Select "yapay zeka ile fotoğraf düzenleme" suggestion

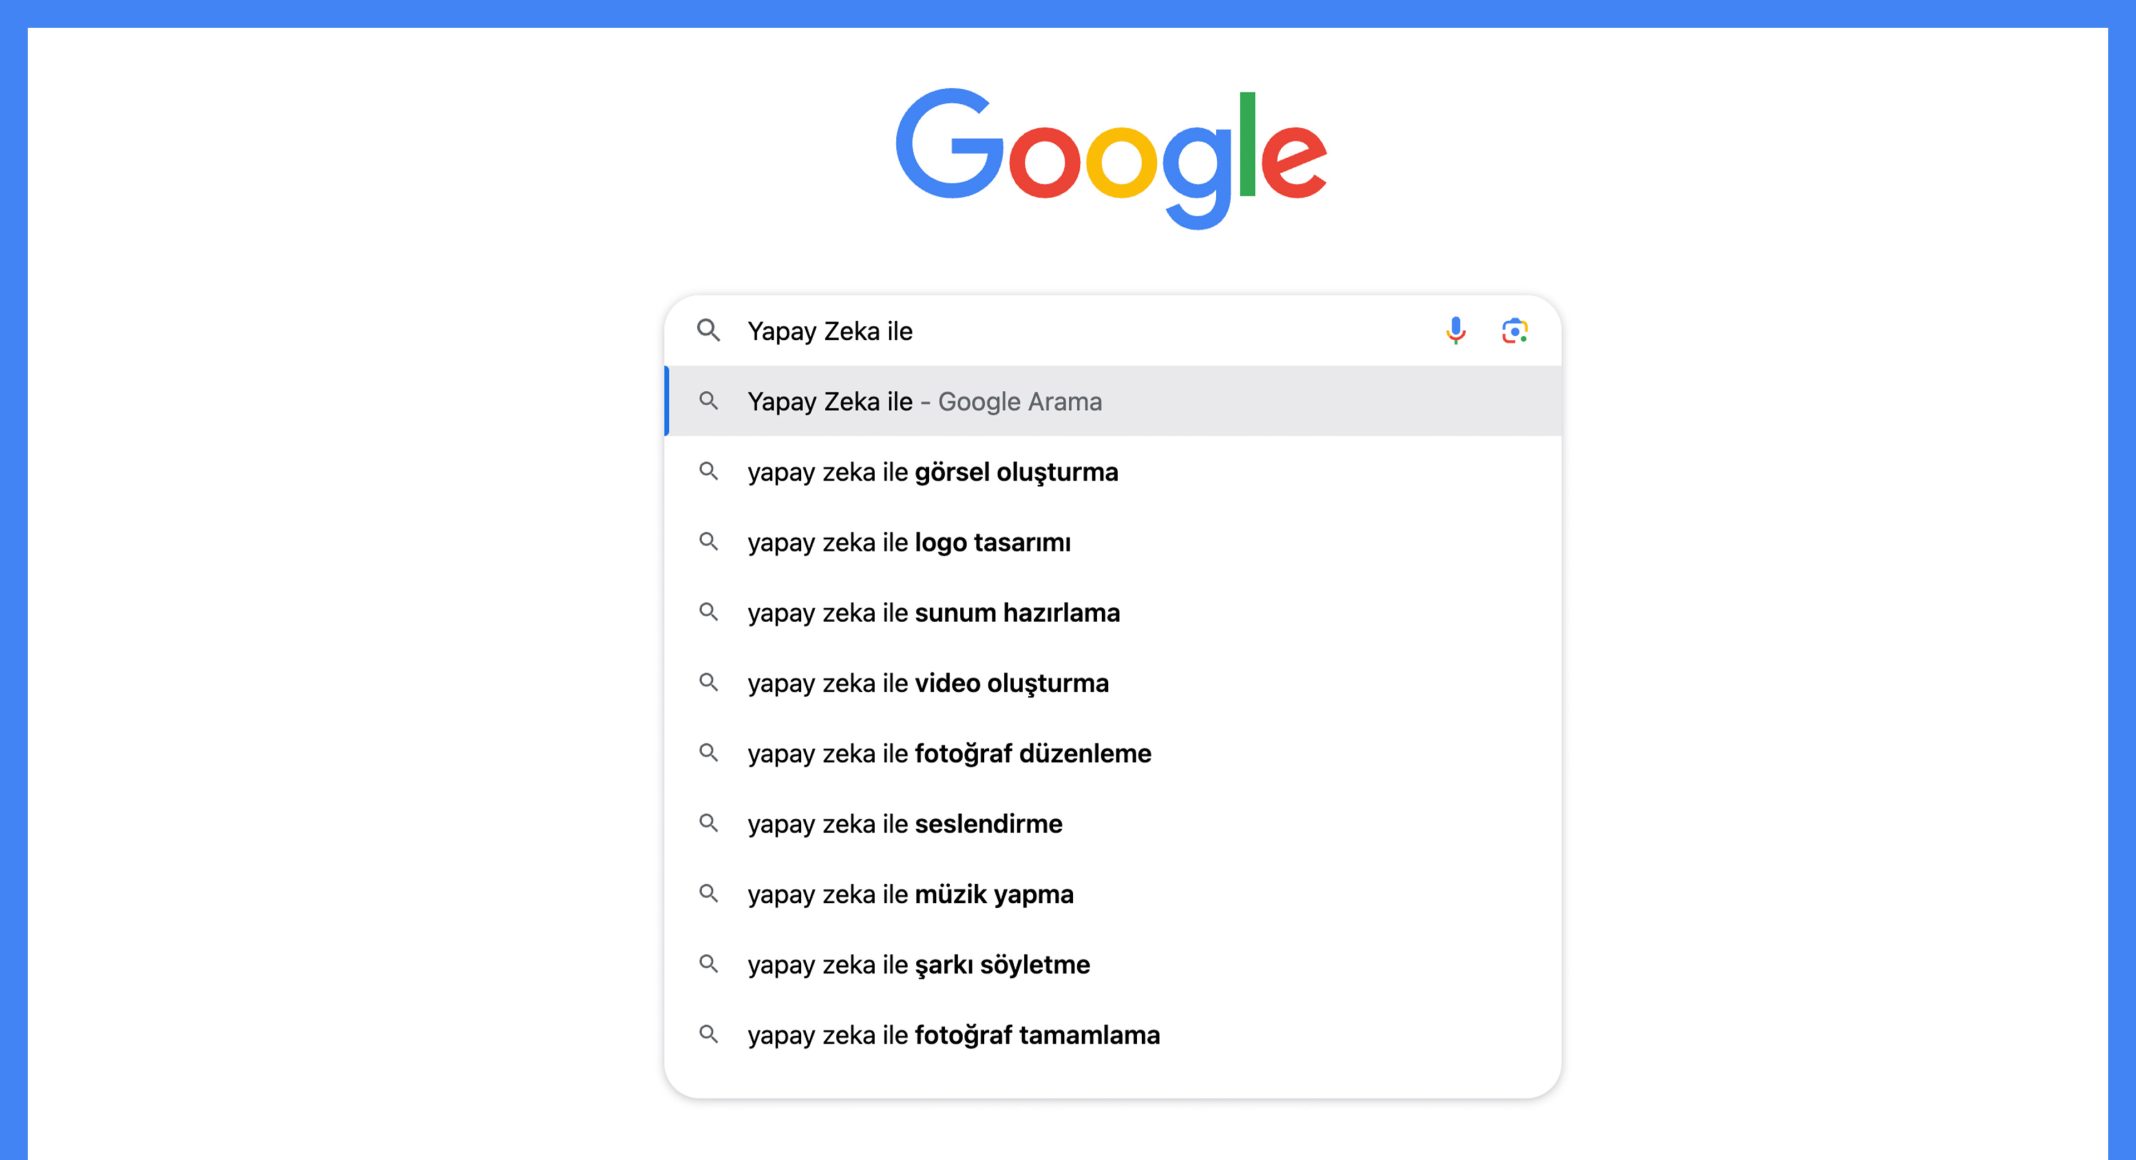point(1113,753)
